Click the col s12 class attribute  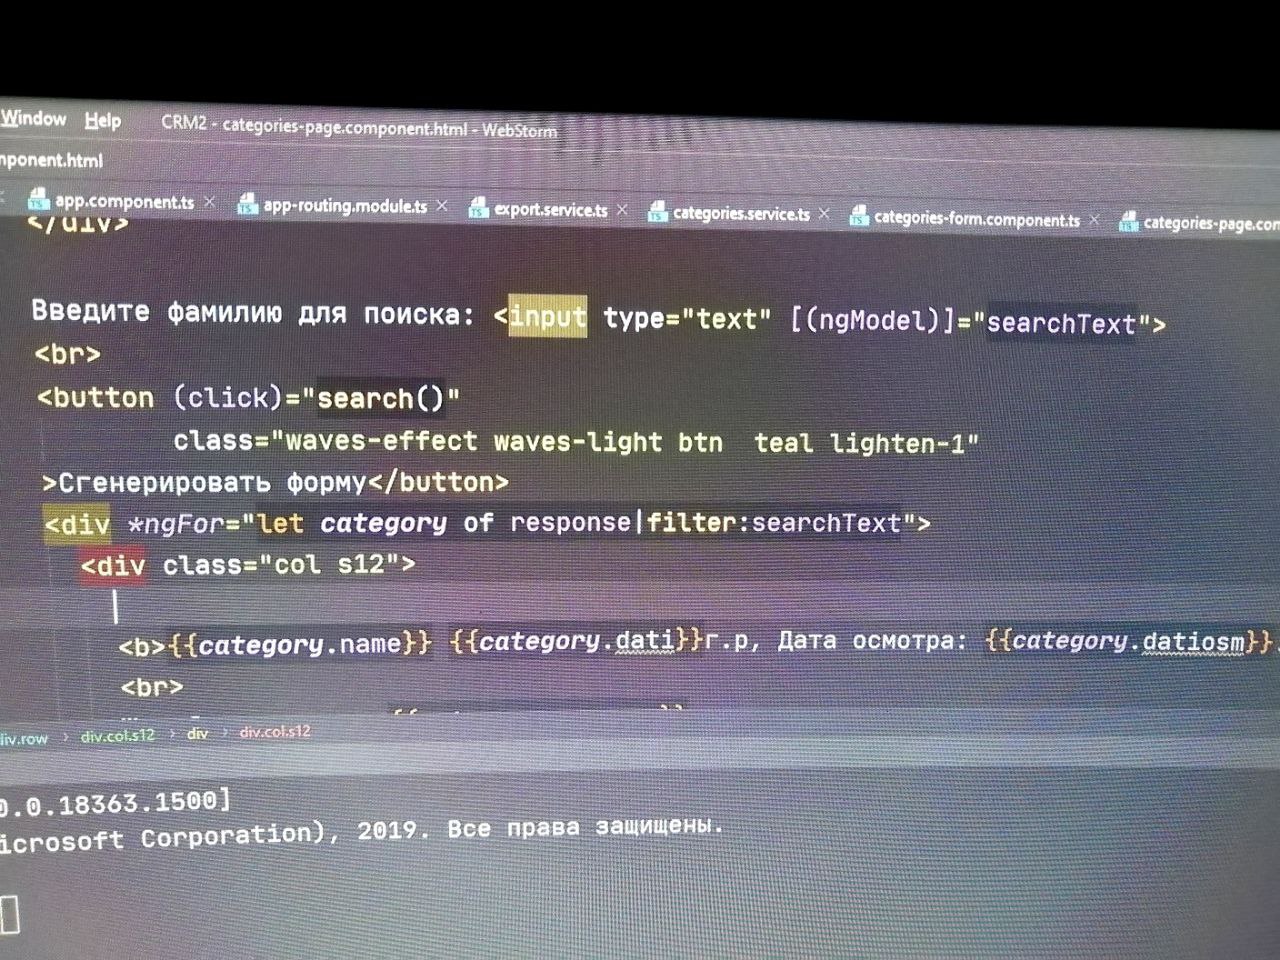click(x=288, y=565)
